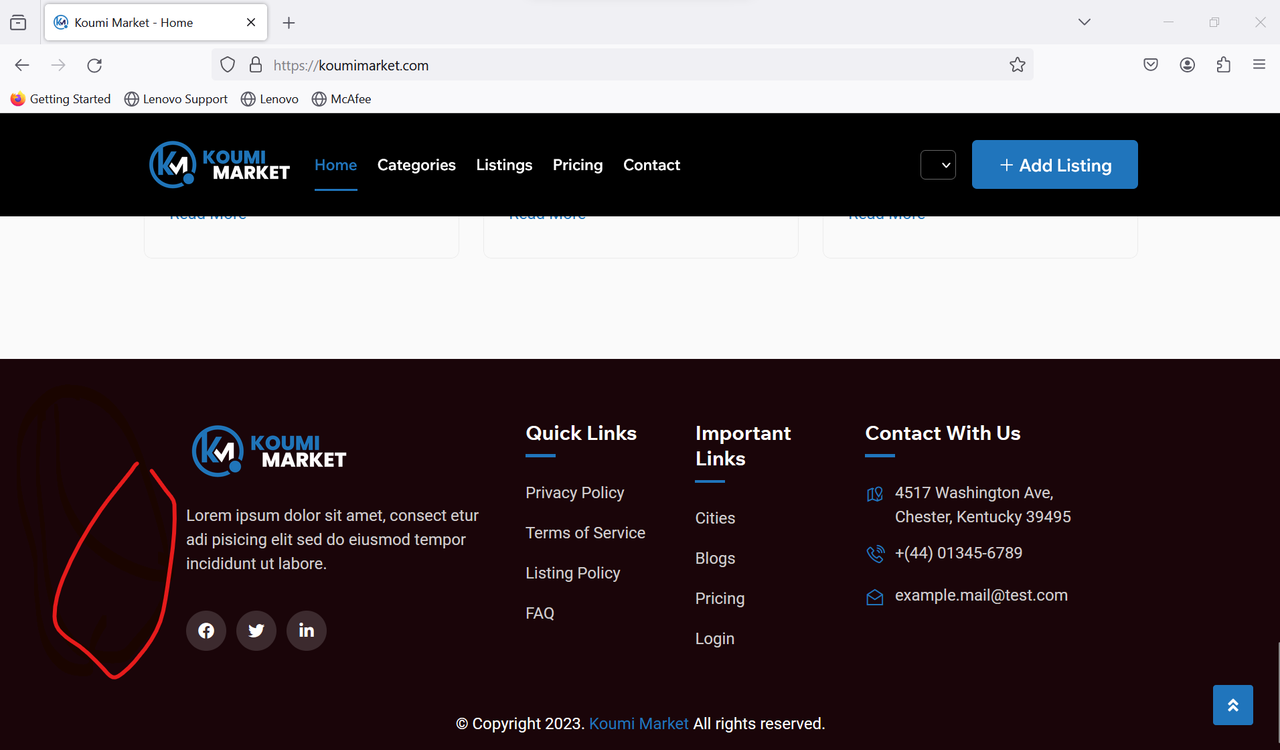Click the scroll-to-top arrow button

(x=1232, y=705)
